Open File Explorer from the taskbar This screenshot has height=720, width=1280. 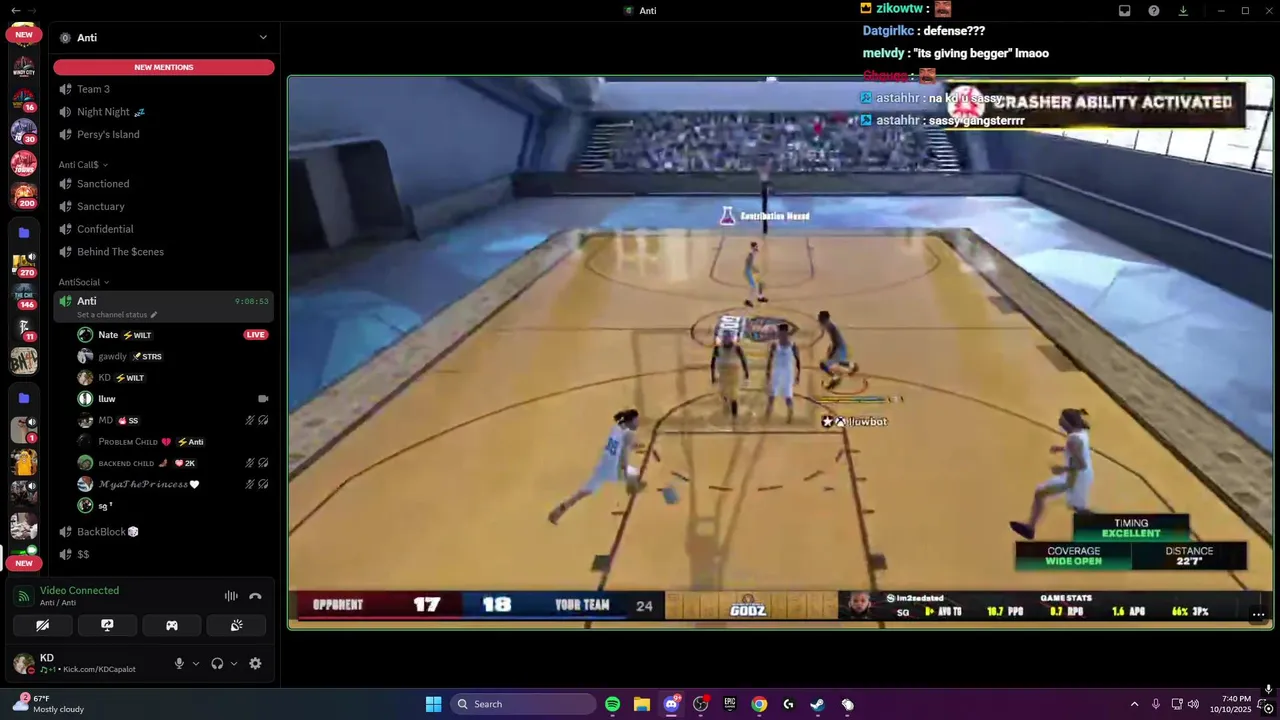pos(642,704)
